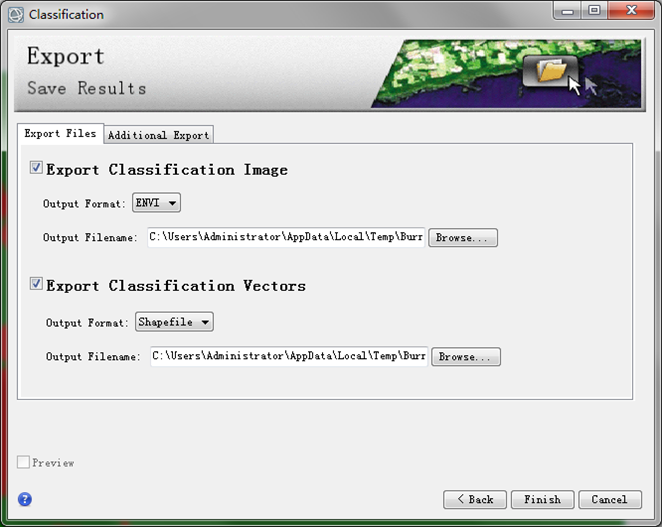Maximize the Classification window
The width and height of the screenshot is (662, 527).
click(594, 11)
